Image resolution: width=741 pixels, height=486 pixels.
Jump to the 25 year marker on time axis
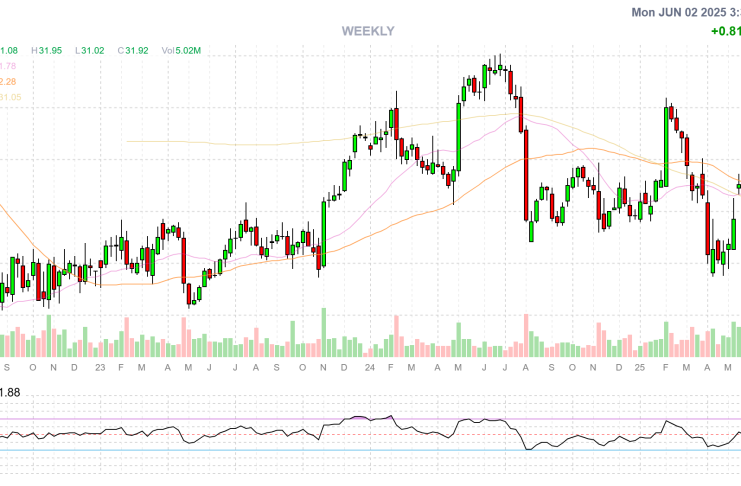click(636, 368)
